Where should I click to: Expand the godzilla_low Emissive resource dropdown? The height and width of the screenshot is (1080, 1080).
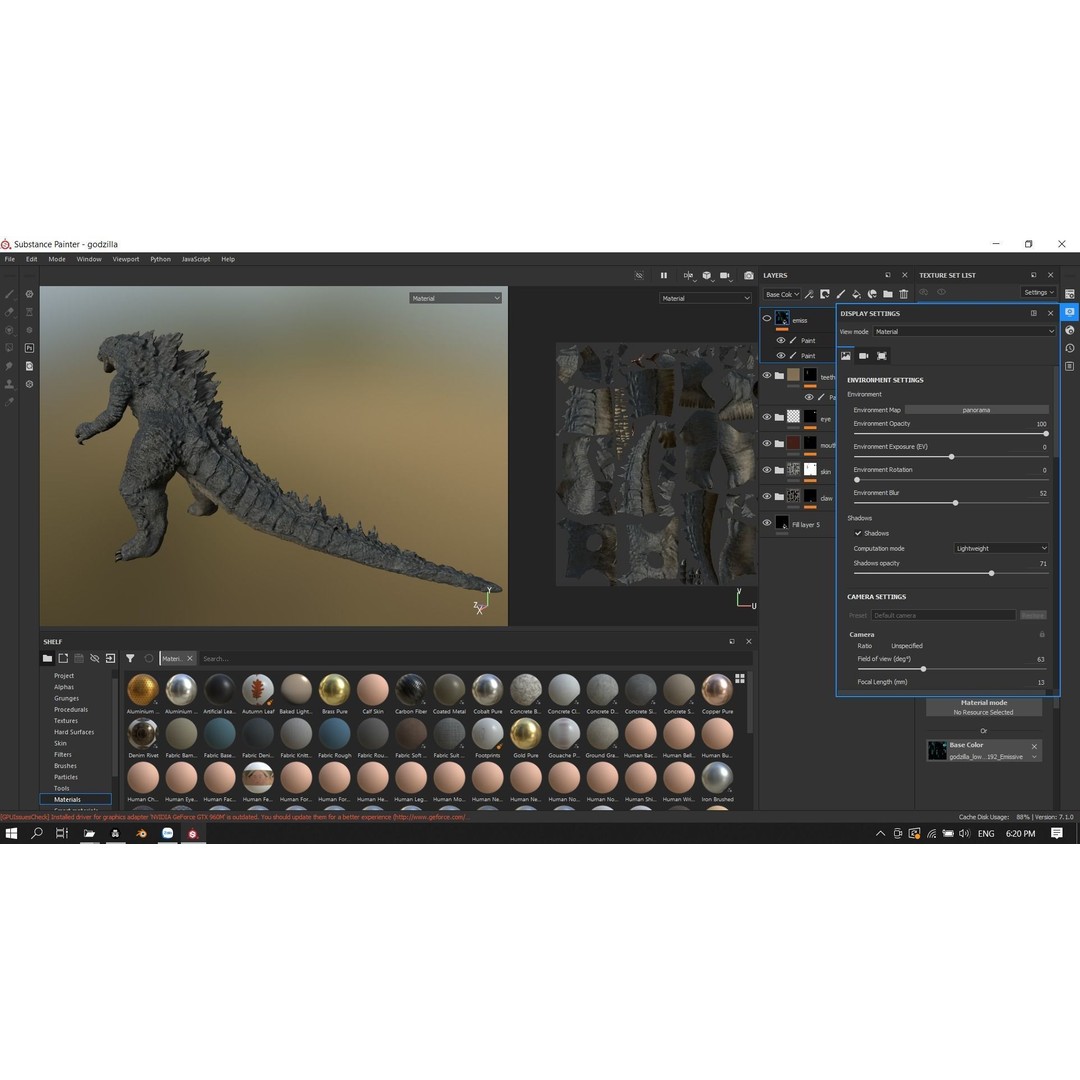(1034, 757)
